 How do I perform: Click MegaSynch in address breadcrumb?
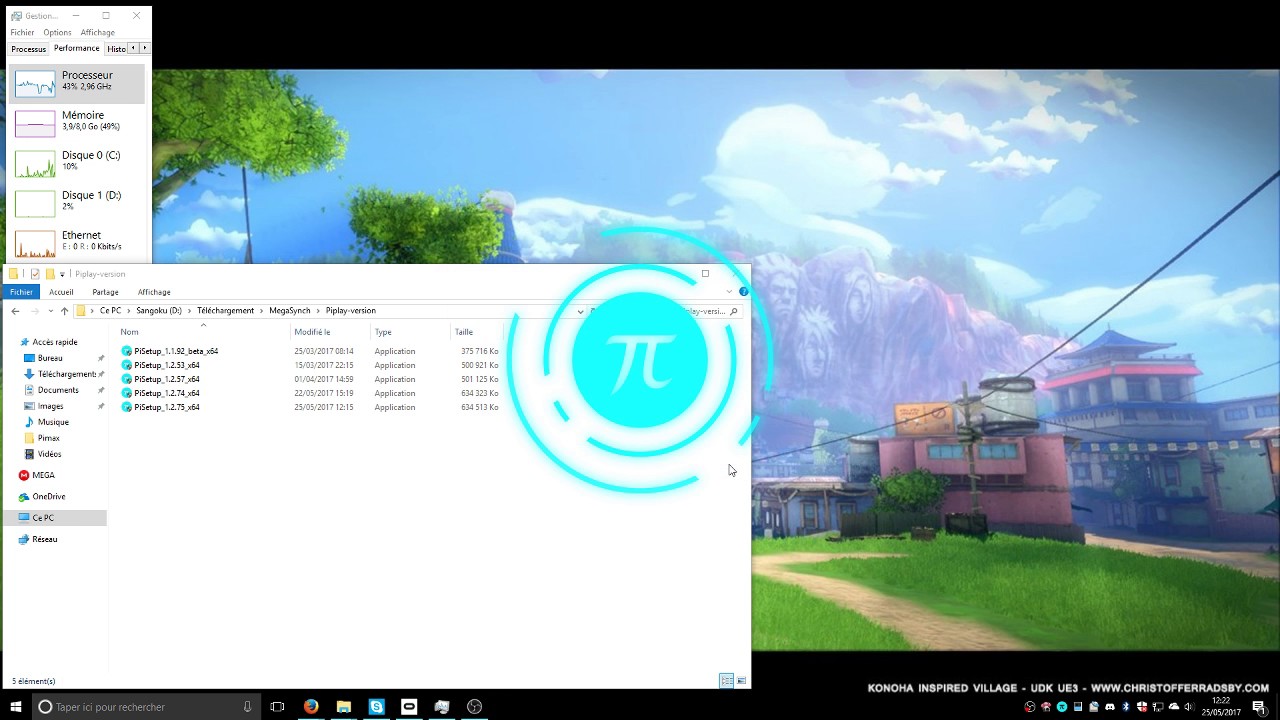[x=290, y=311]
